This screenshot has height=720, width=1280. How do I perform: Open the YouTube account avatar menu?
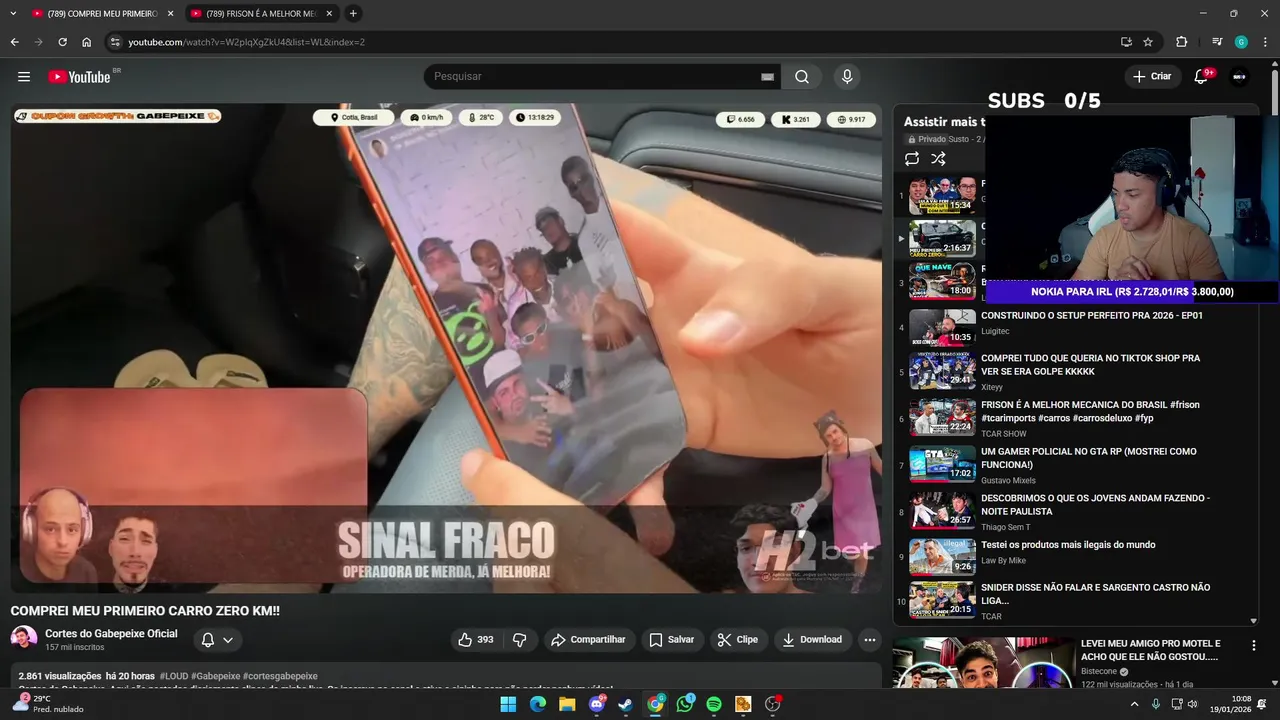click(1239, 77)
